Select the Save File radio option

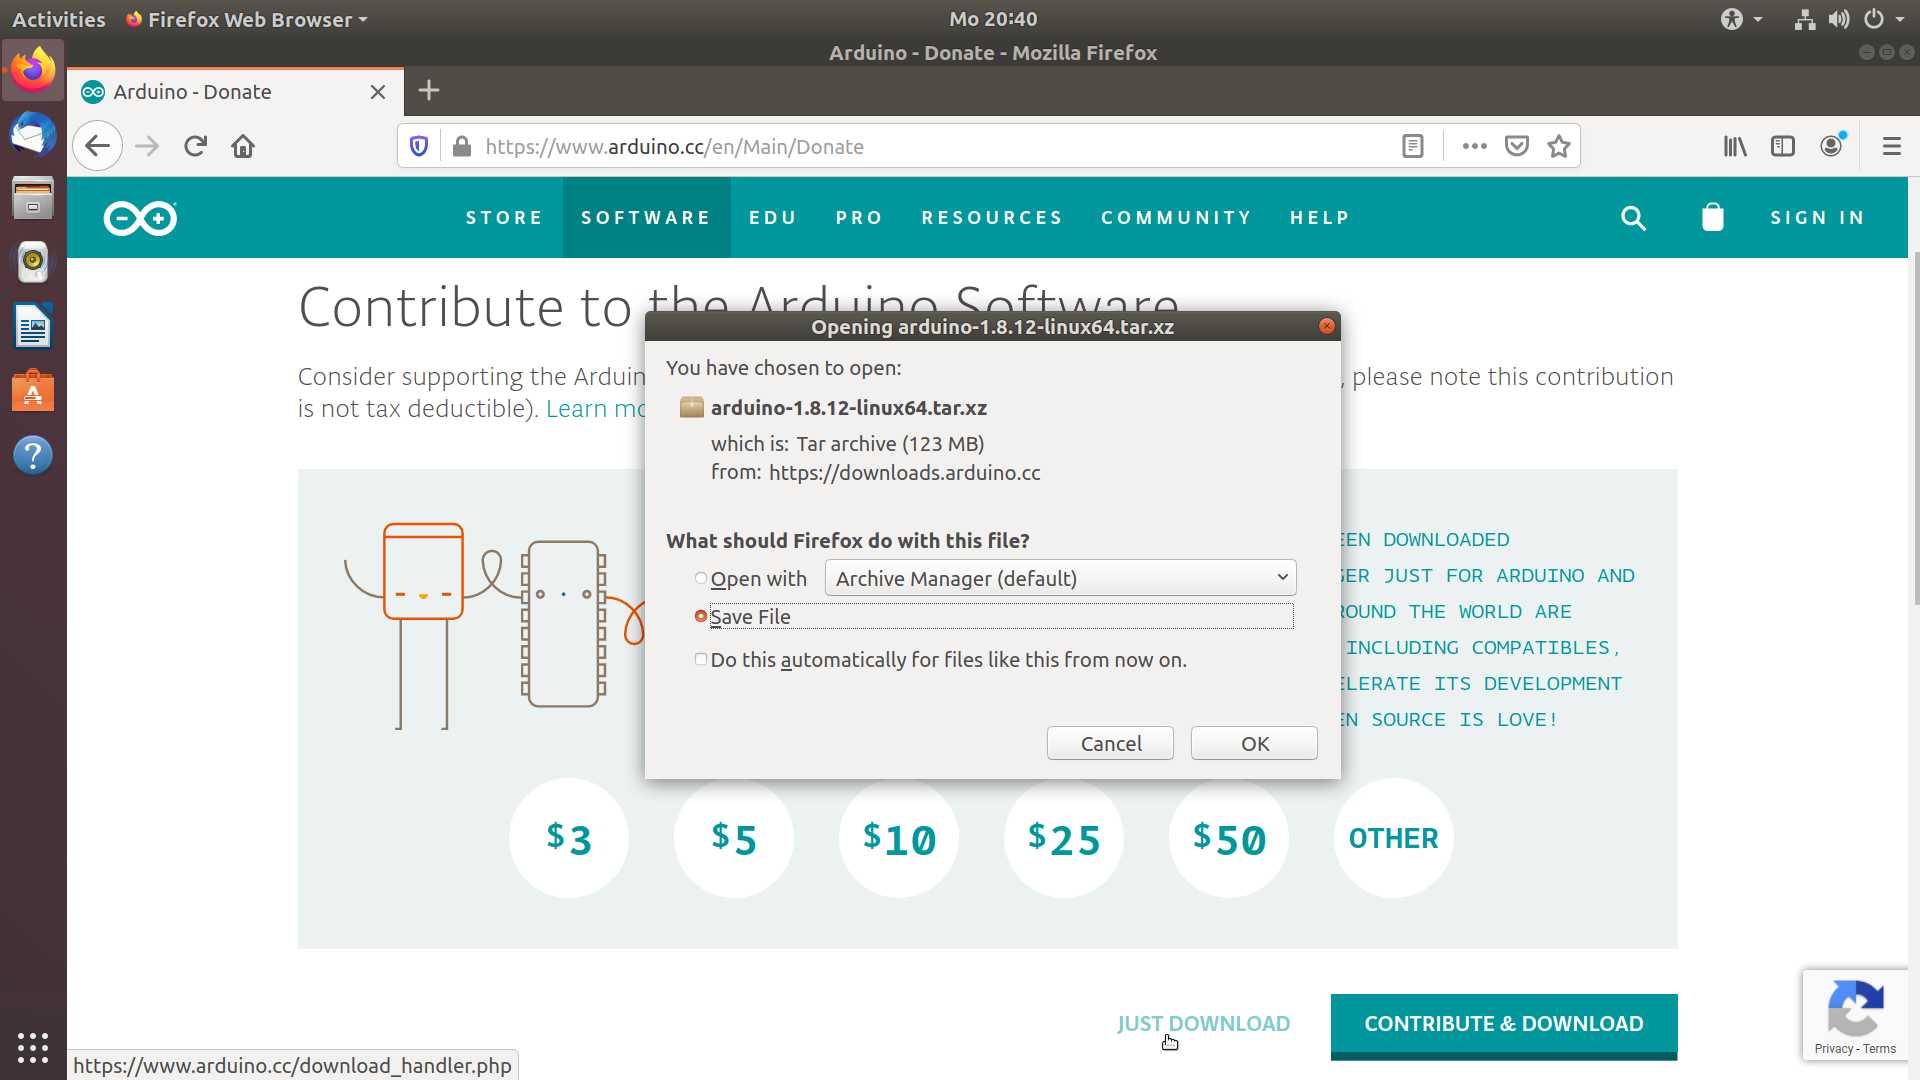pos(701,616)
